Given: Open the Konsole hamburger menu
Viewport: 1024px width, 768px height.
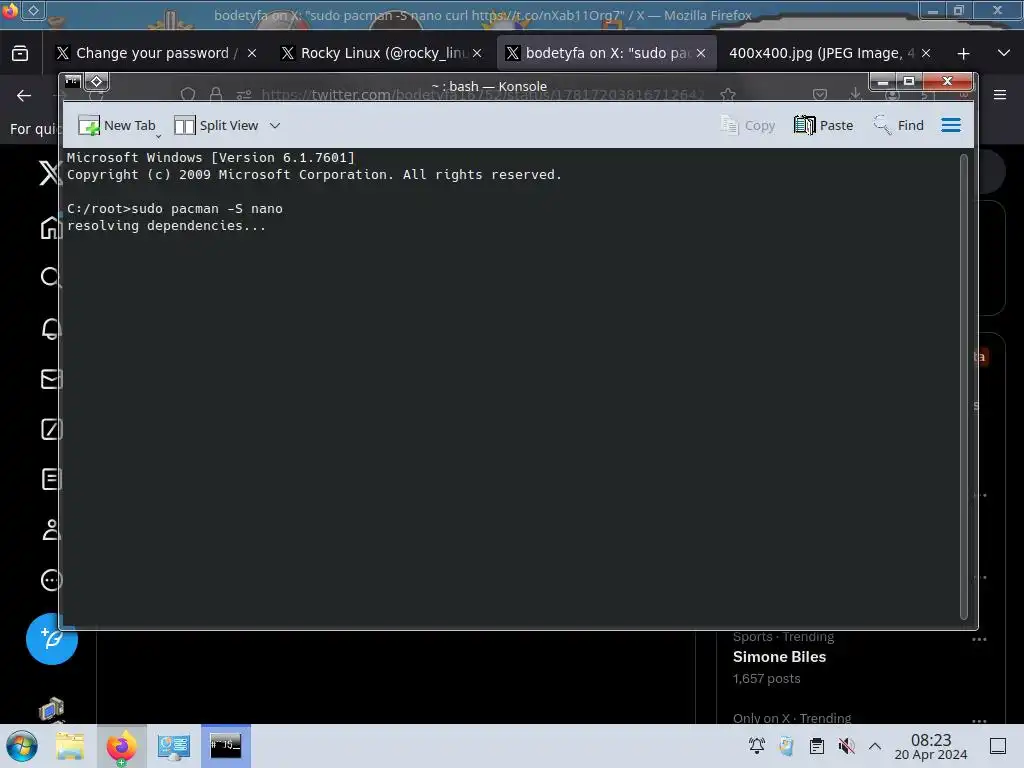Looking at the screenshot, I should (x=951, y=125).
